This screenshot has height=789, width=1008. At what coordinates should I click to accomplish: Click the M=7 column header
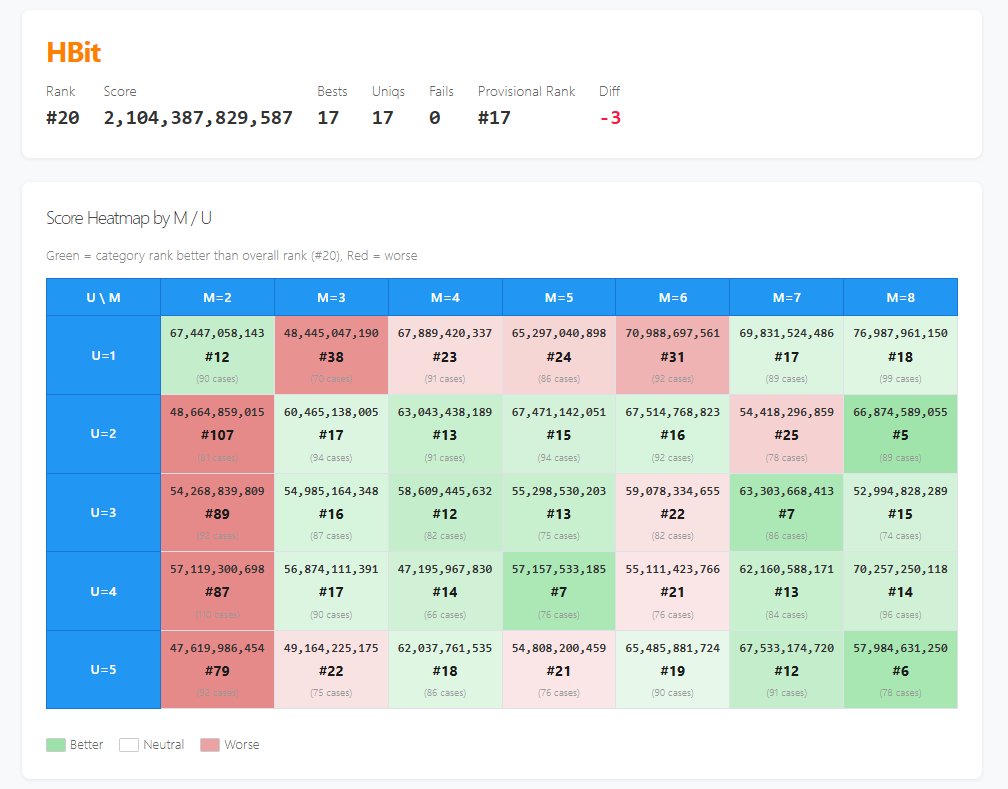pyautogui.click(x=786, y=297)
